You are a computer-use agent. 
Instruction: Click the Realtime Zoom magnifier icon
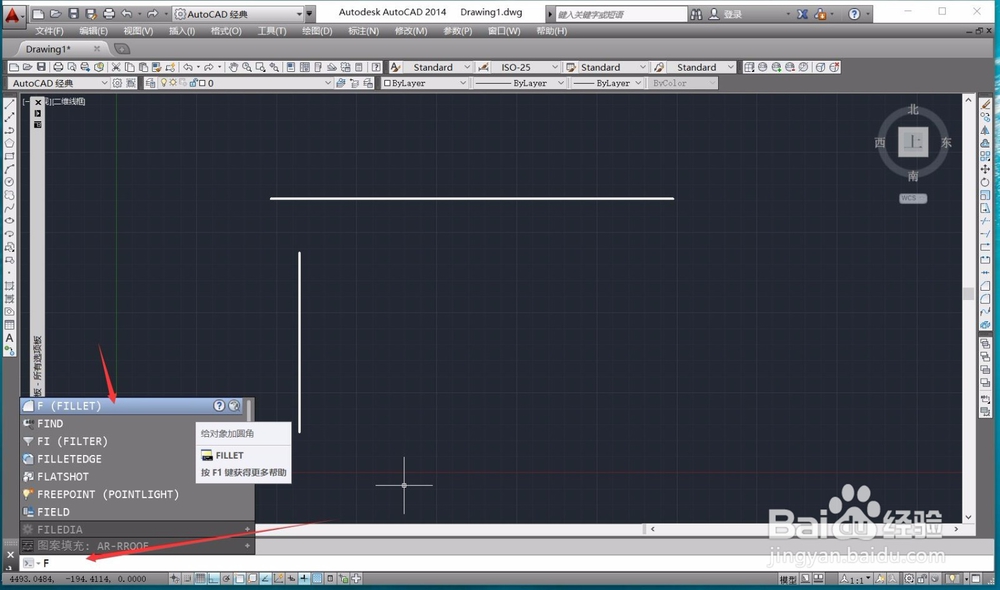coord(247,67)
